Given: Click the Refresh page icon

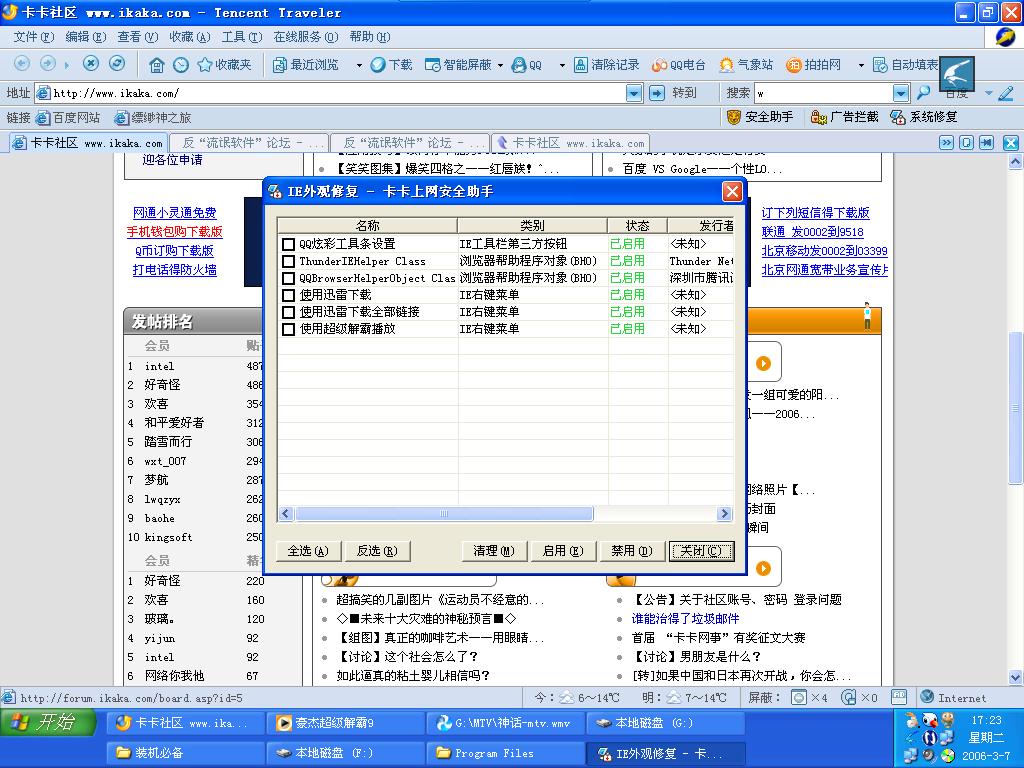Looking at the screenshot, I should 117,63.
